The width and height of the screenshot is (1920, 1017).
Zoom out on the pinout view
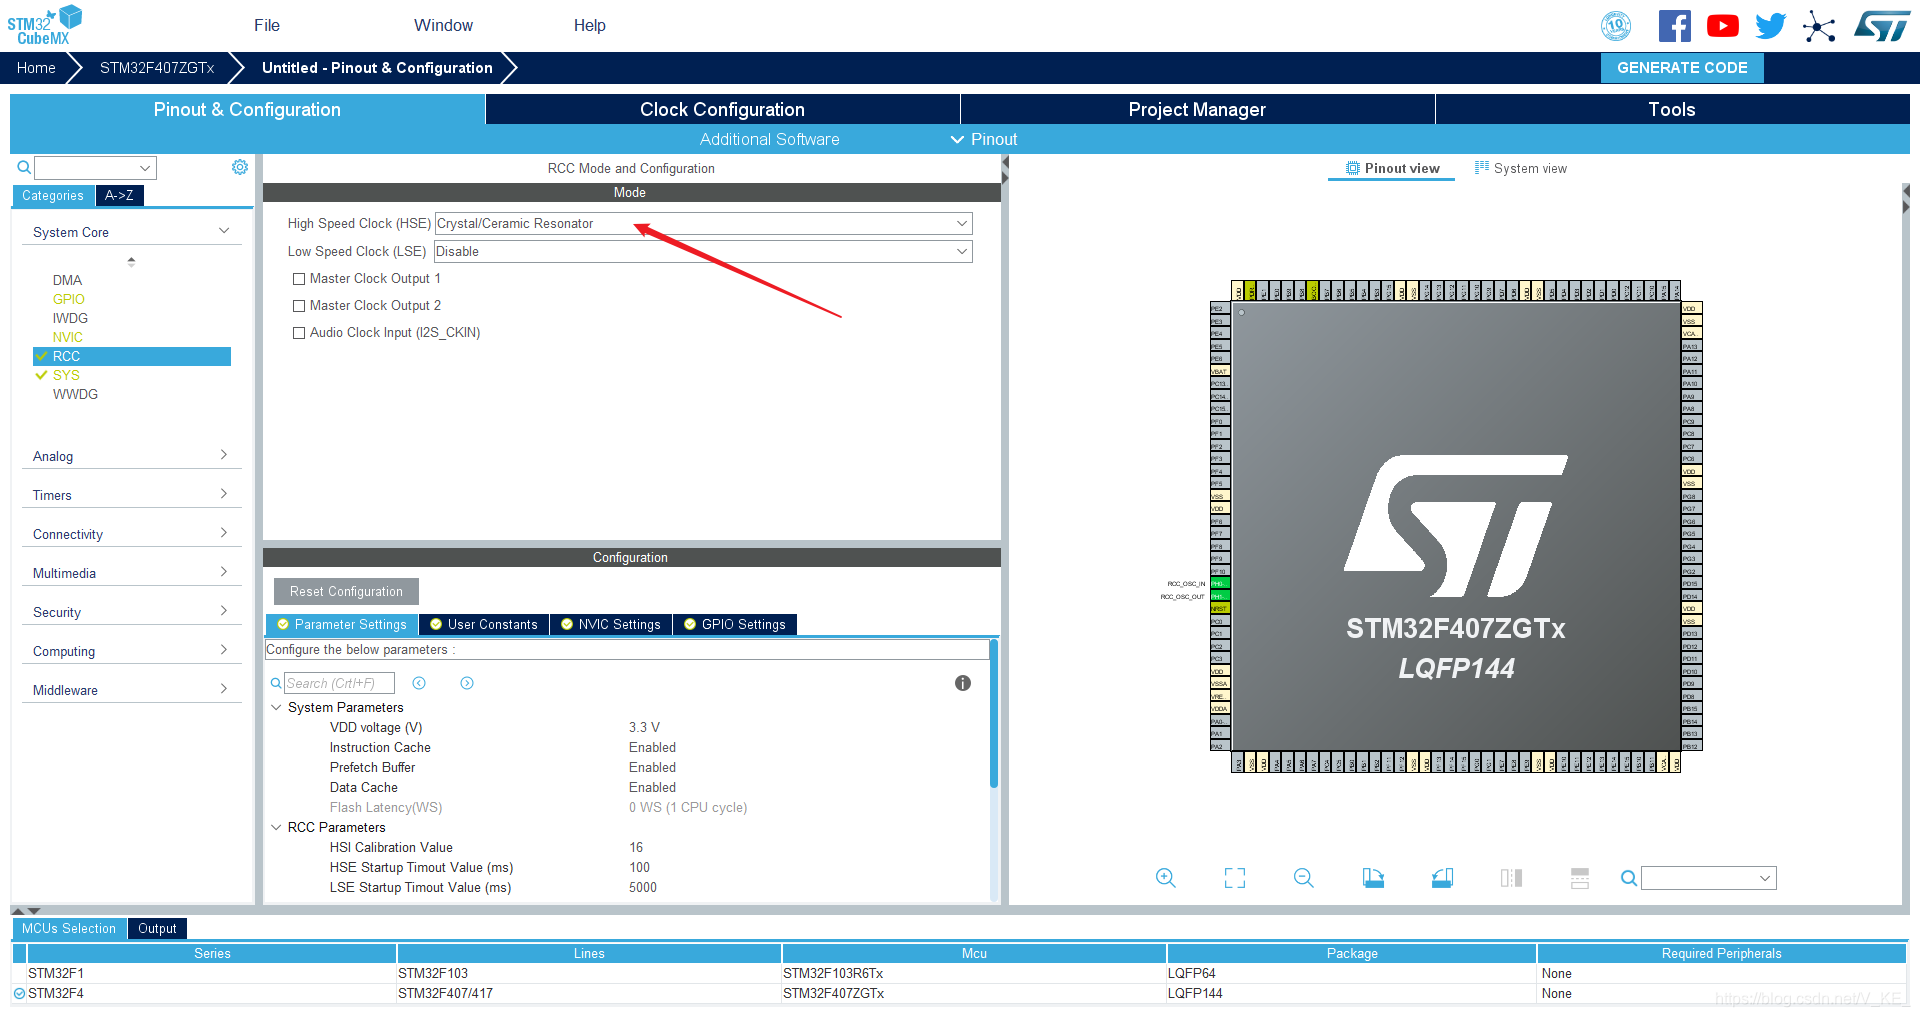(1304, 878)
